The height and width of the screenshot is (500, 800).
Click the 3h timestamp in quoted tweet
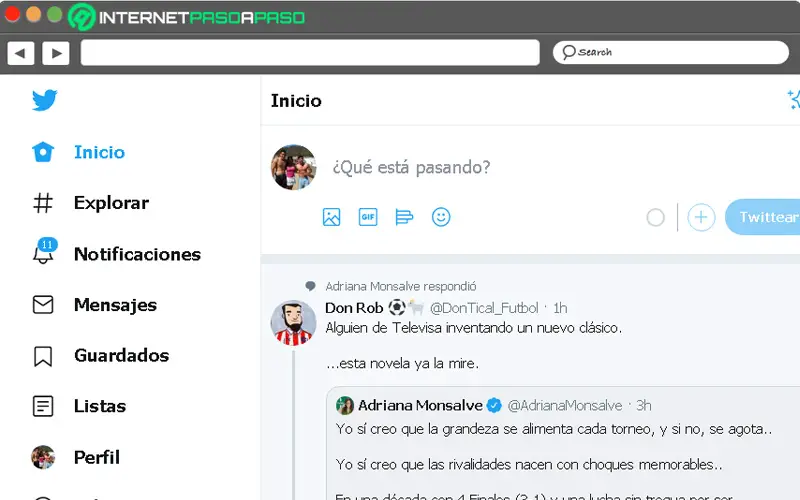coord(644,406)
